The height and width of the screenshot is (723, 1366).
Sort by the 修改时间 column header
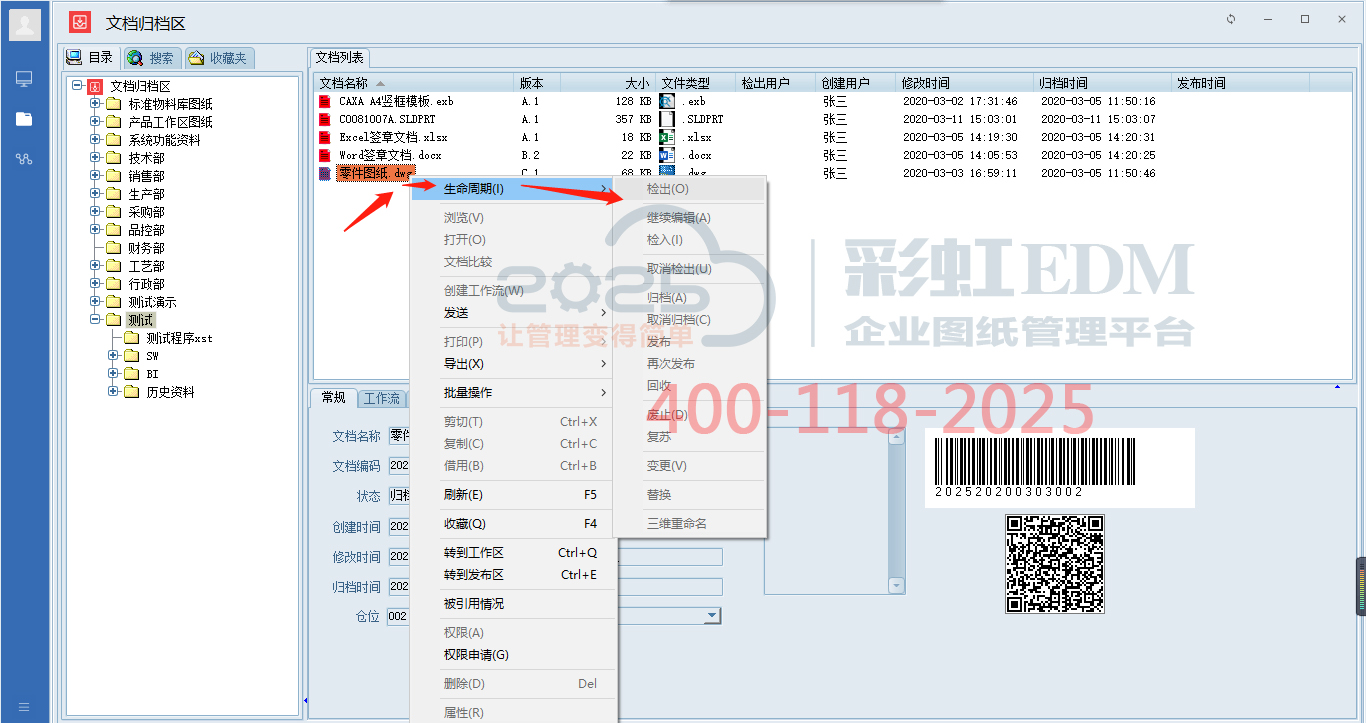(965, 83)
